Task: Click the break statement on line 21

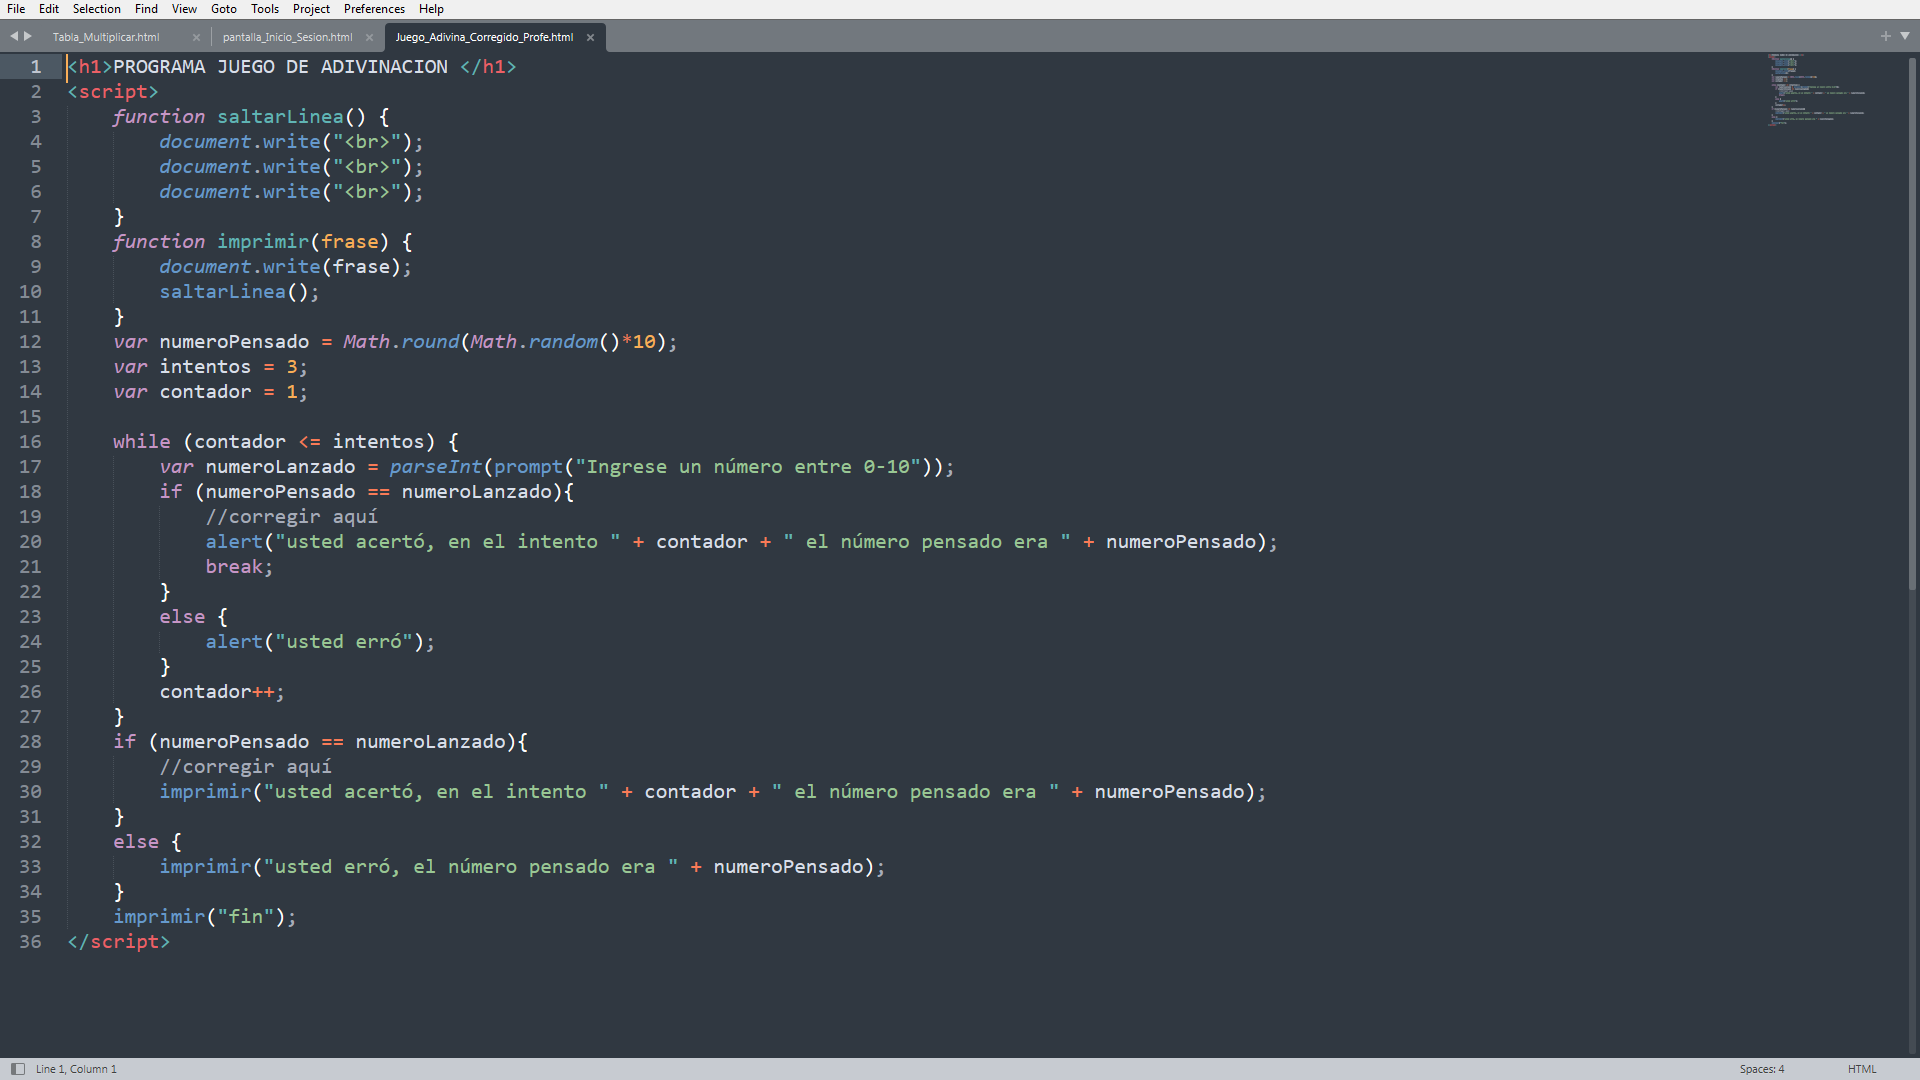Action: coord(234,567)
